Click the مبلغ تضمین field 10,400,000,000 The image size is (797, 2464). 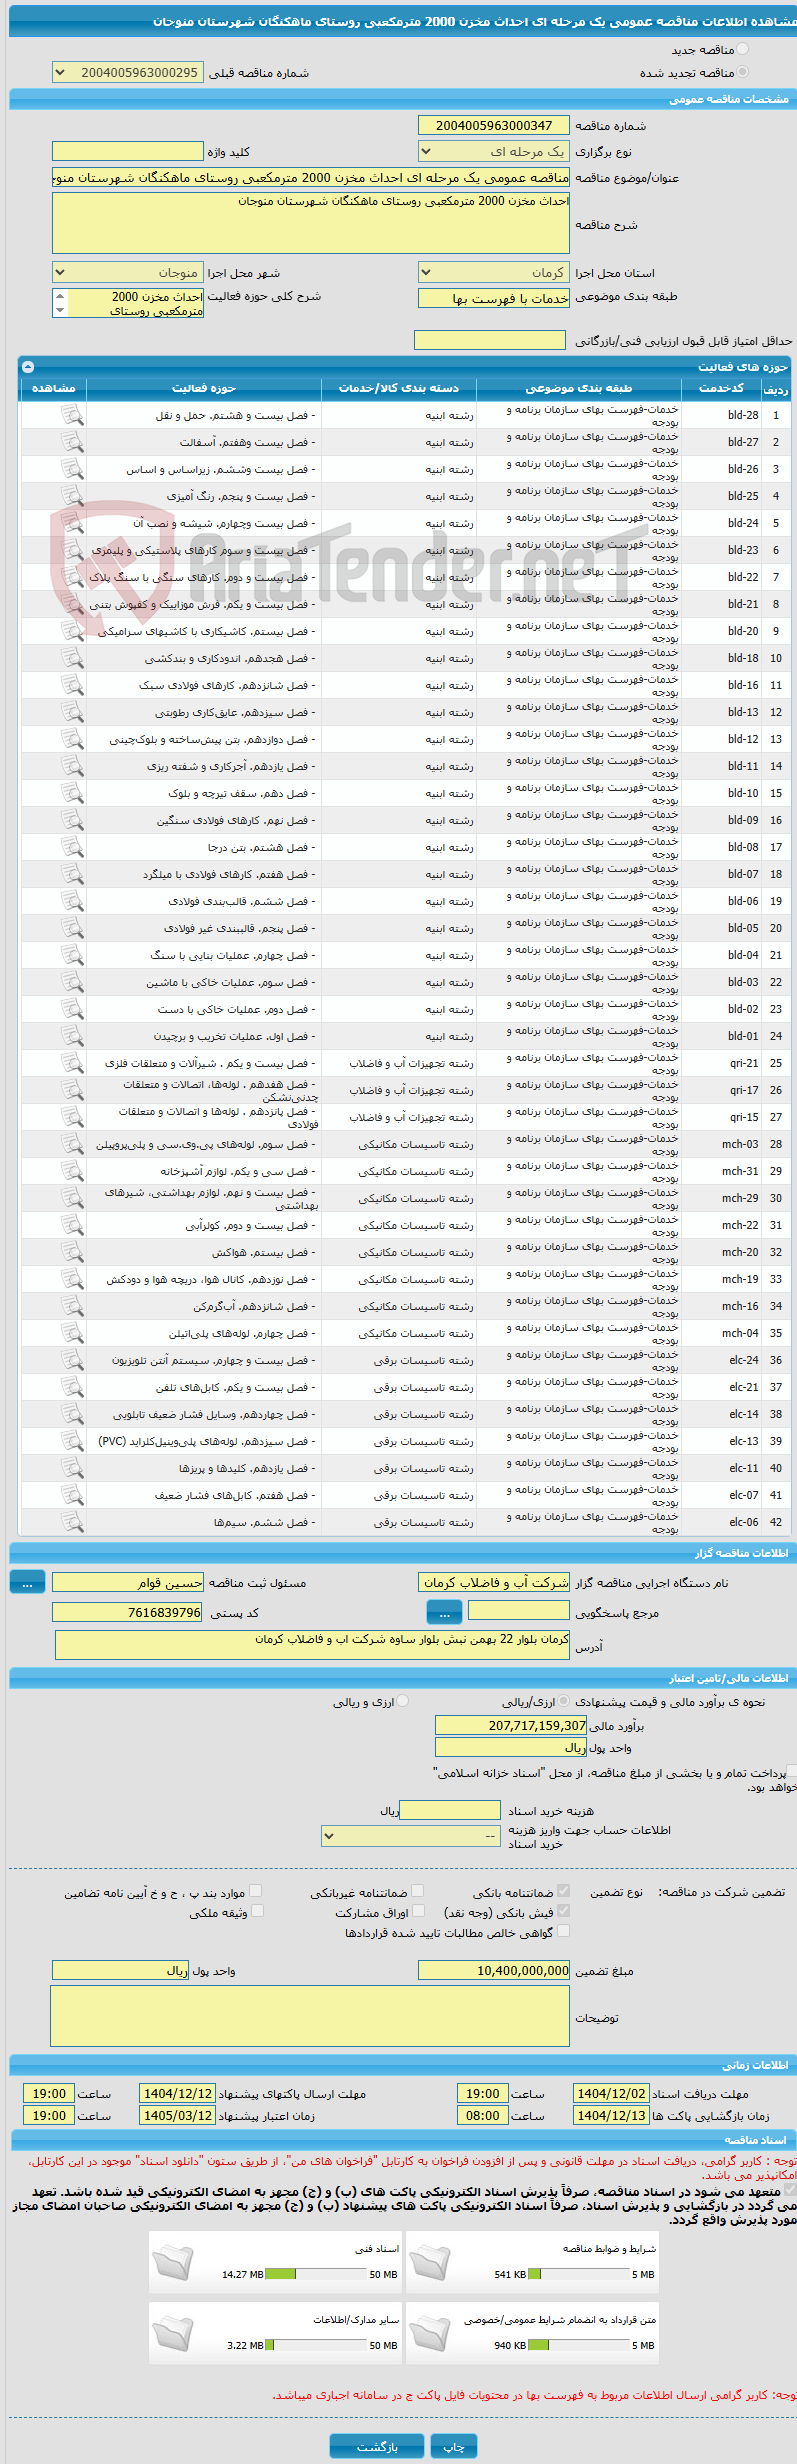pos(494,1970)
